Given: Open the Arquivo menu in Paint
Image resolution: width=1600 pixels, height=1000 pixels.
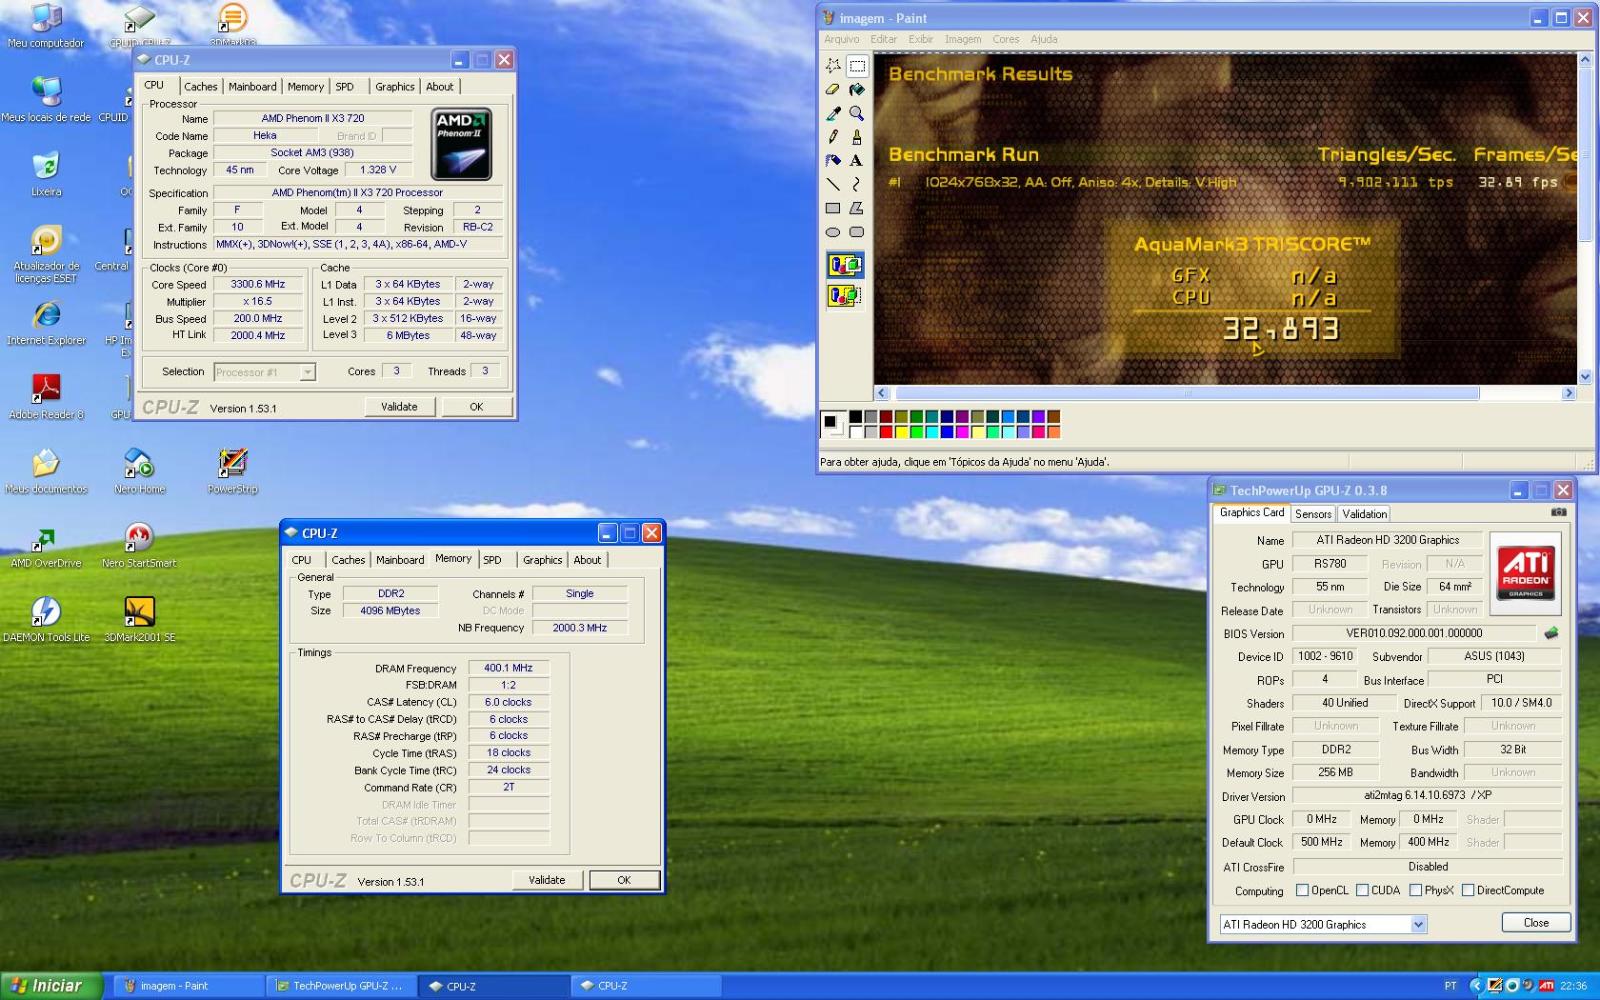Looking at the screenshot, I should tap(841, 39).
